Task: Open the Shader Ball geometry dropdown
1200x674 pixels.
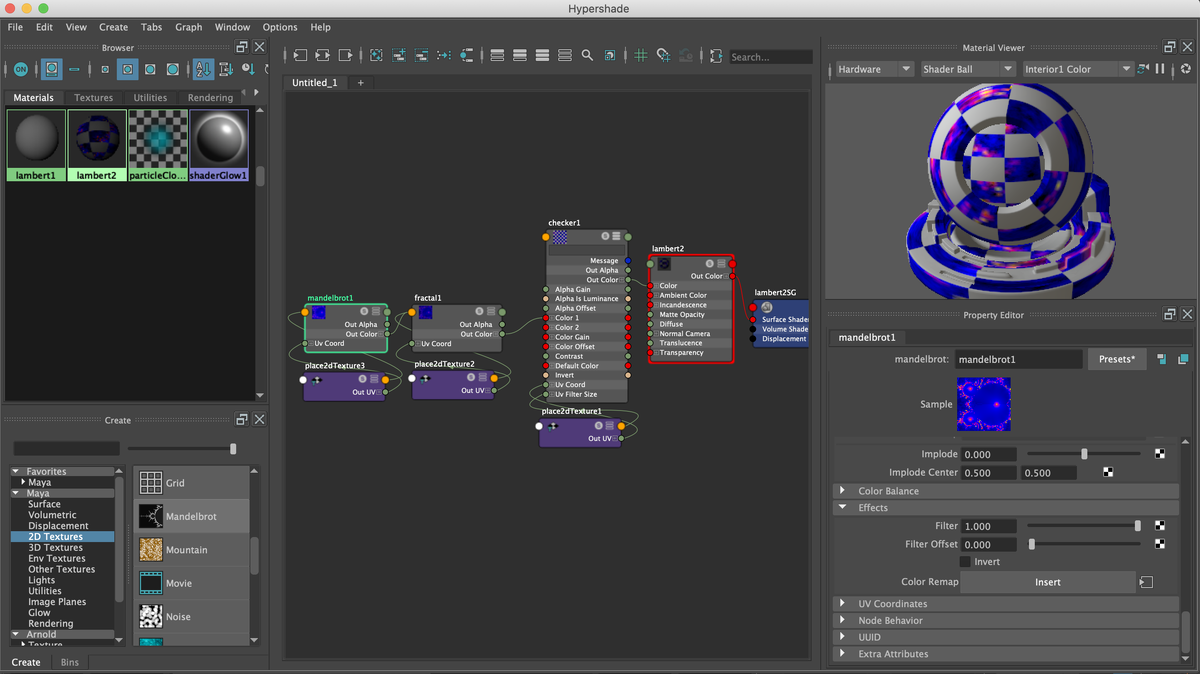Action: coord(966,69)
